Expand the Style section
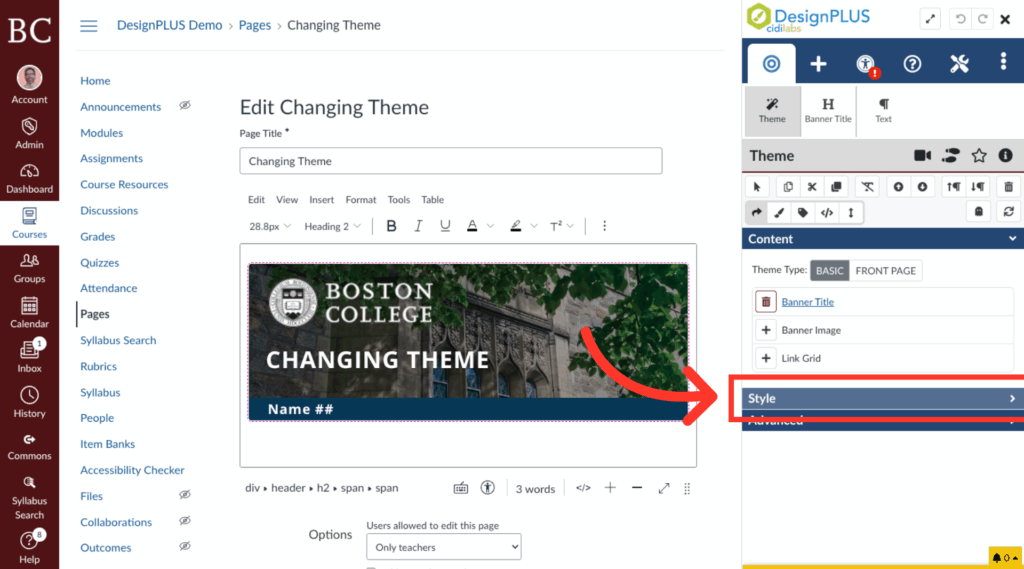This screenshot has height=569, width=1024. 883,398
